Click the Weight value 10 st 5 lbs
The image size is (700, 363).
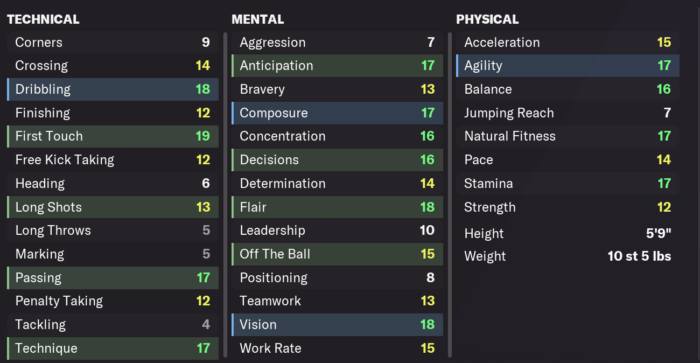click(x=639, y=256)
